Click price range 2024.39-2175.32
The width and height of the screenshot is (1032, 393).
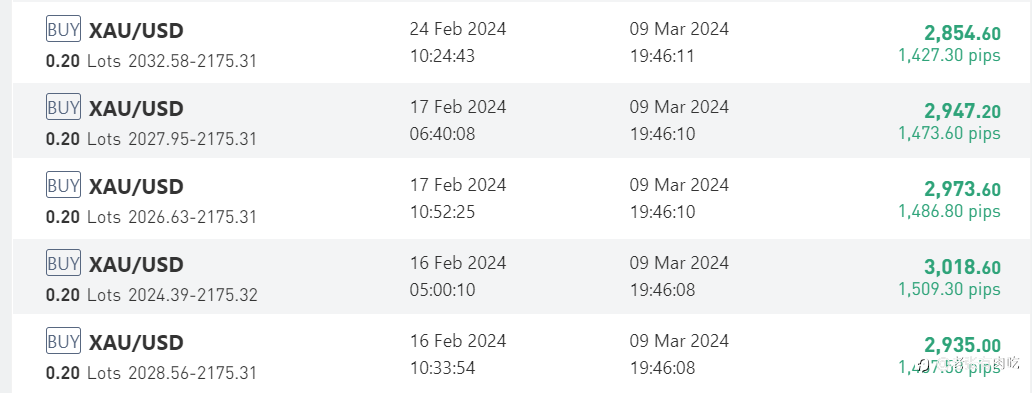point(193,294)
